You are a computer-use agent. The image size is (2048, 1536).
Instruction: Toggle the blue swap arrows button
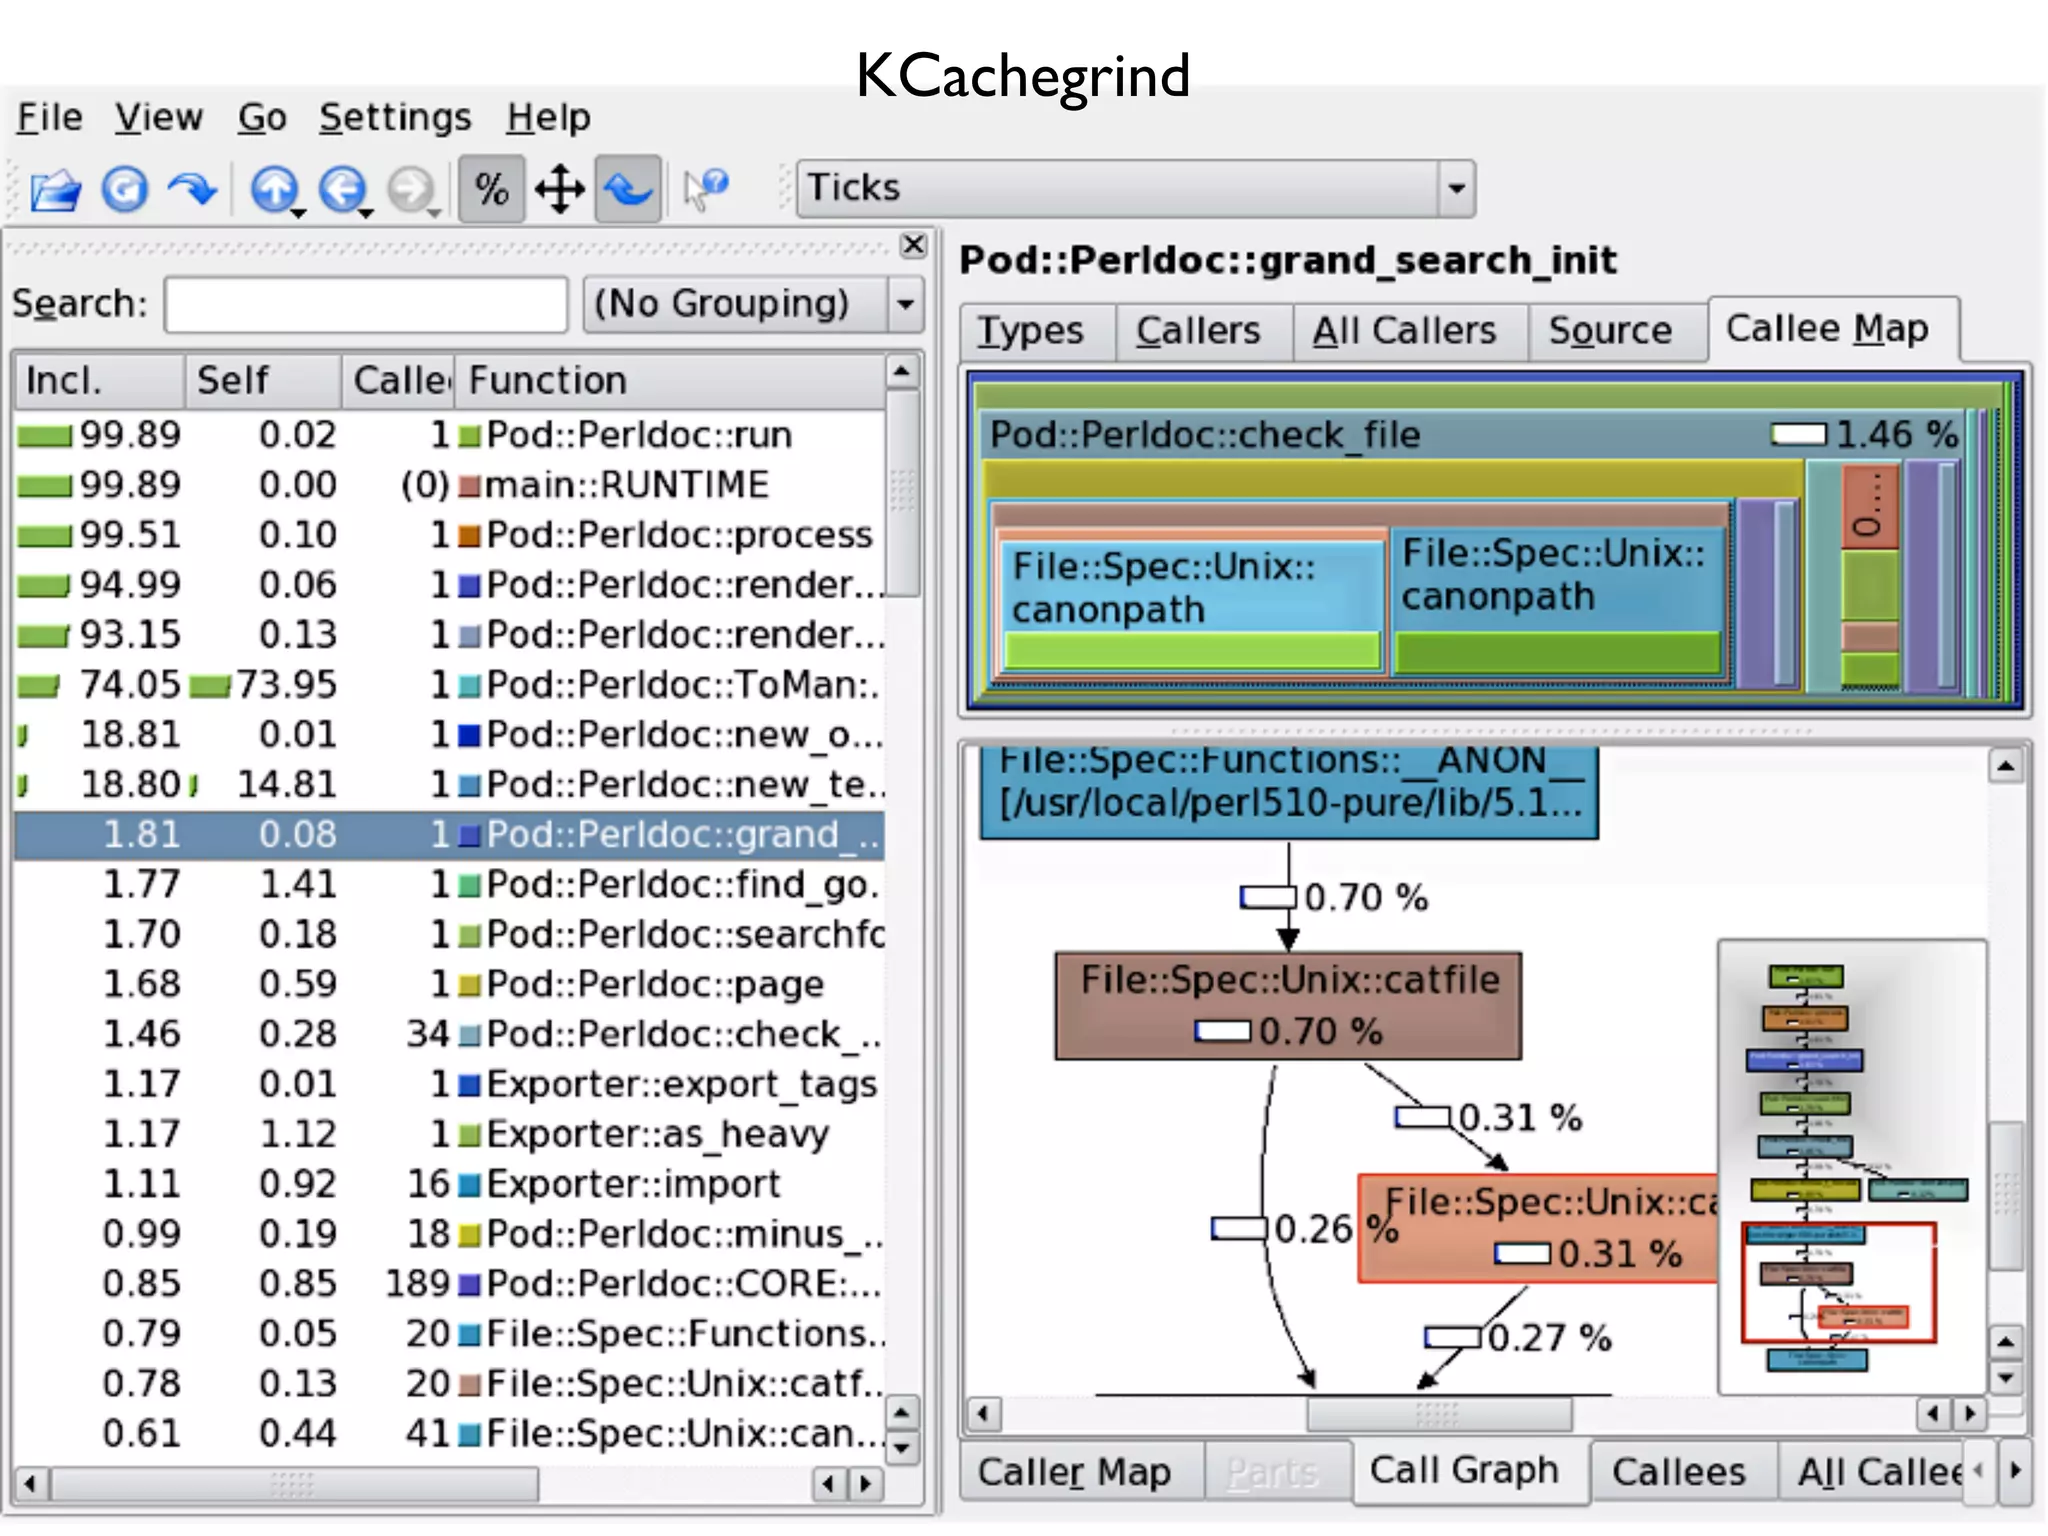pyautogui.click(x=628, y=189)
